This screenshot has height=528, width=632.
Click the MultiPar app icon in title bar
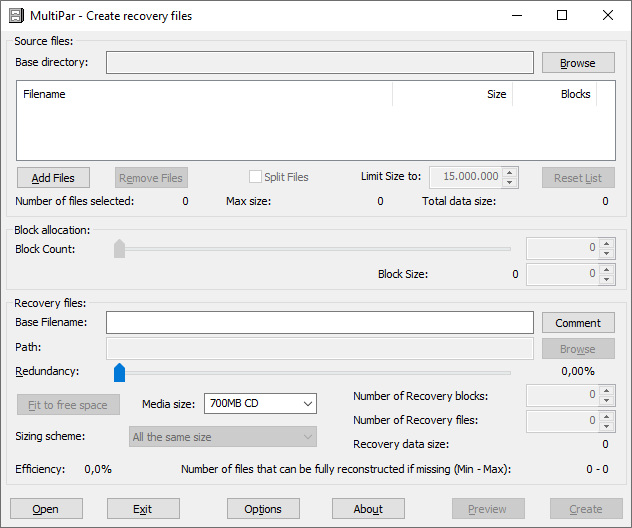point(16,16)
